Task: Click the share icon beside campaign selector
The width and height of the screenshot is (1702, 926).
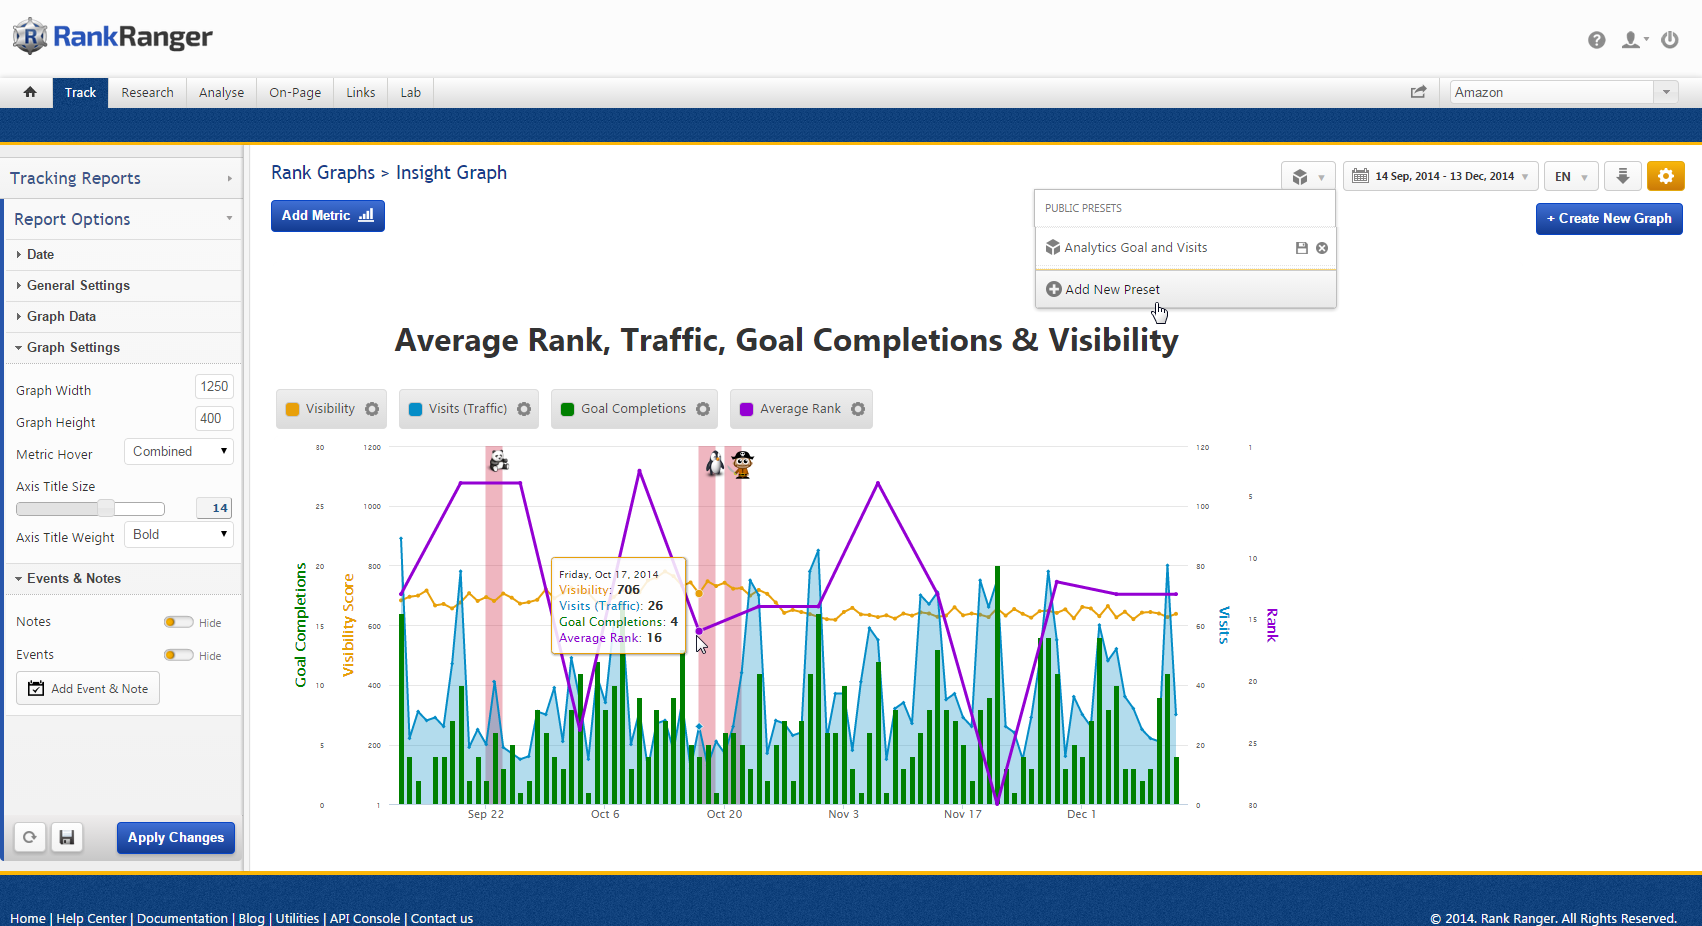Action: pyautogui.click(x=1418, y=92)
